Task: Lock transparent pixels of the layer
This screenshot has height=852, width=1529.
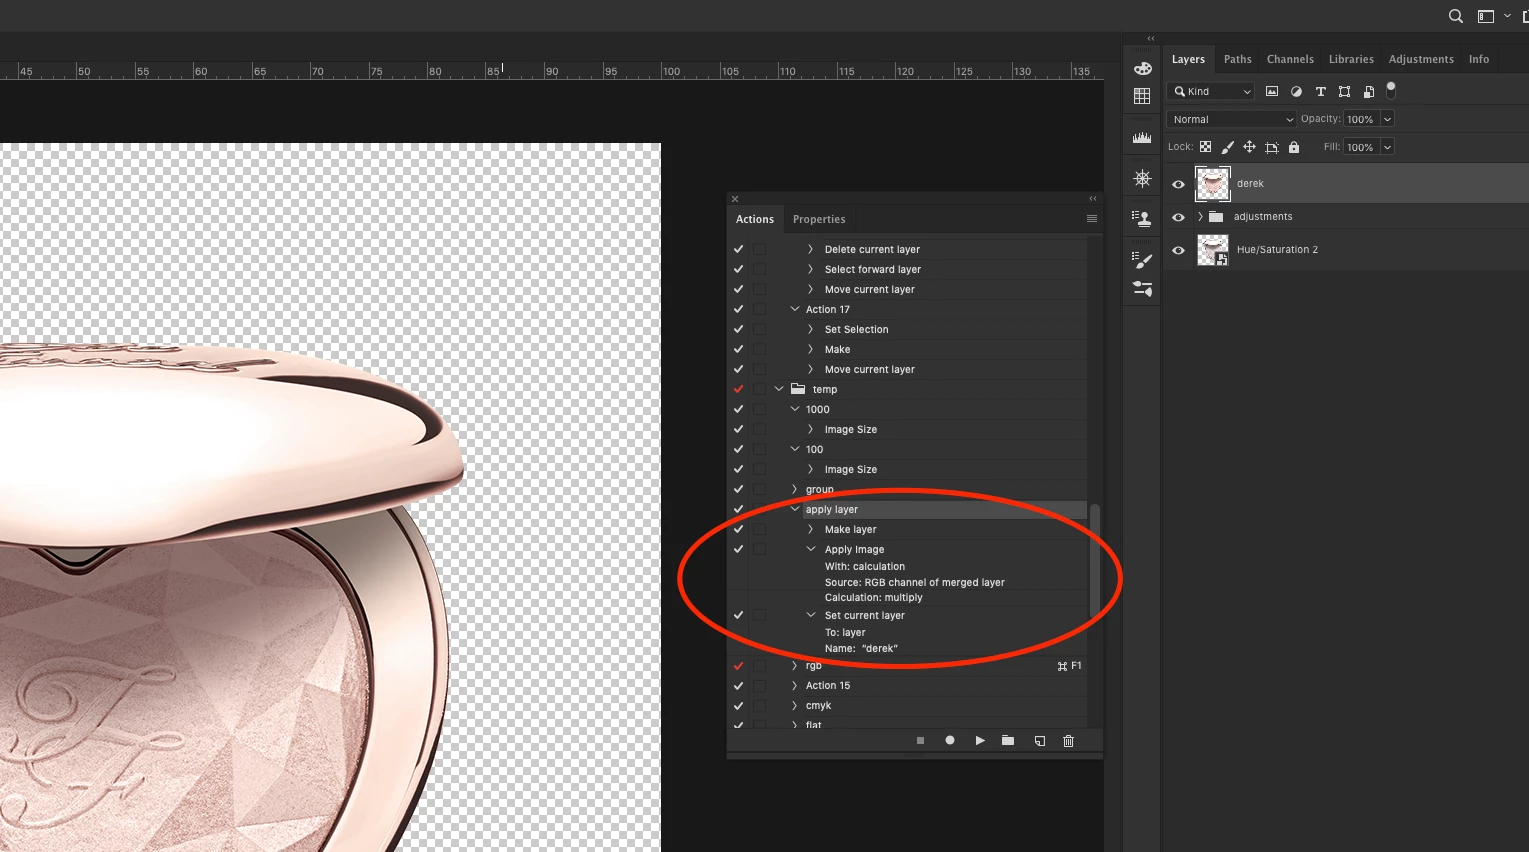Action: click(x=1205, y=147)
